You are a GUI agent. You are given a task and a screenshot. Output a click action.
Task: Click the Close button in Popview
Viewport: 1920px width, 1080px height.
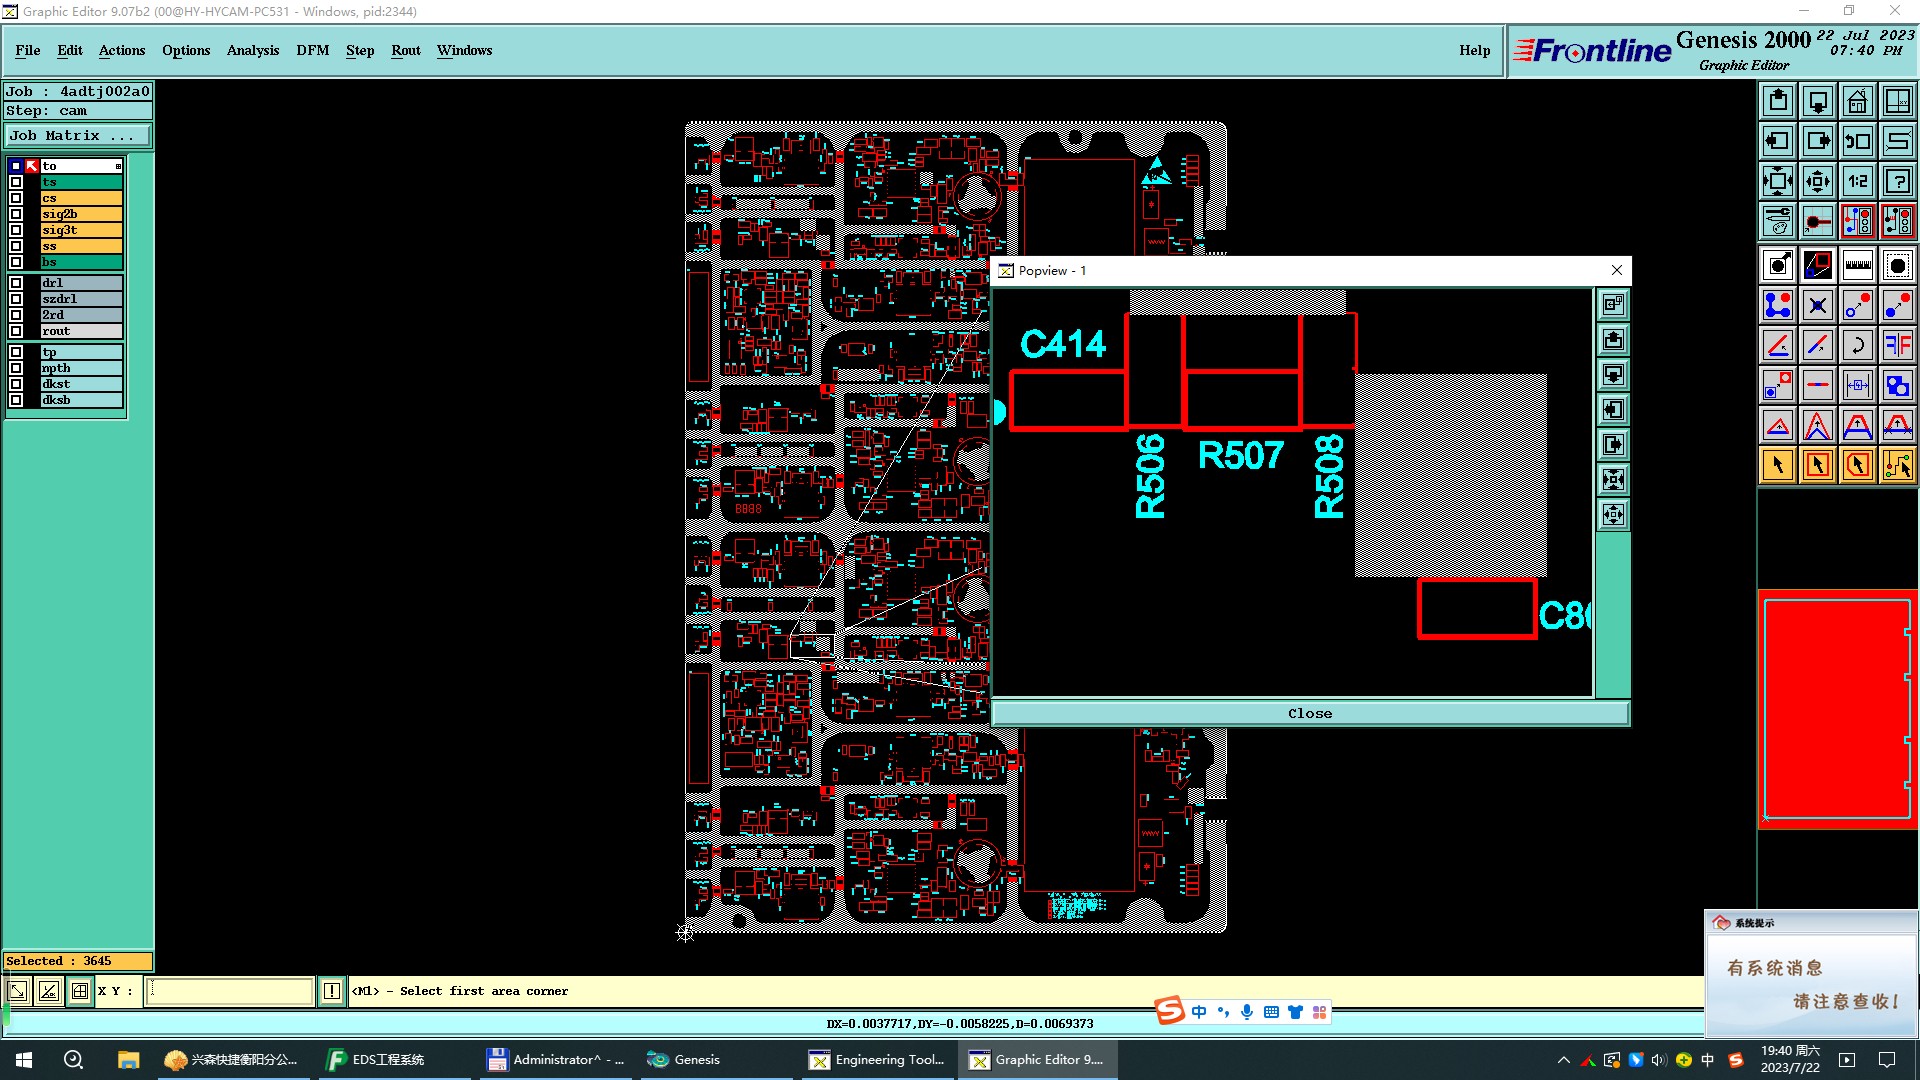1309,713
